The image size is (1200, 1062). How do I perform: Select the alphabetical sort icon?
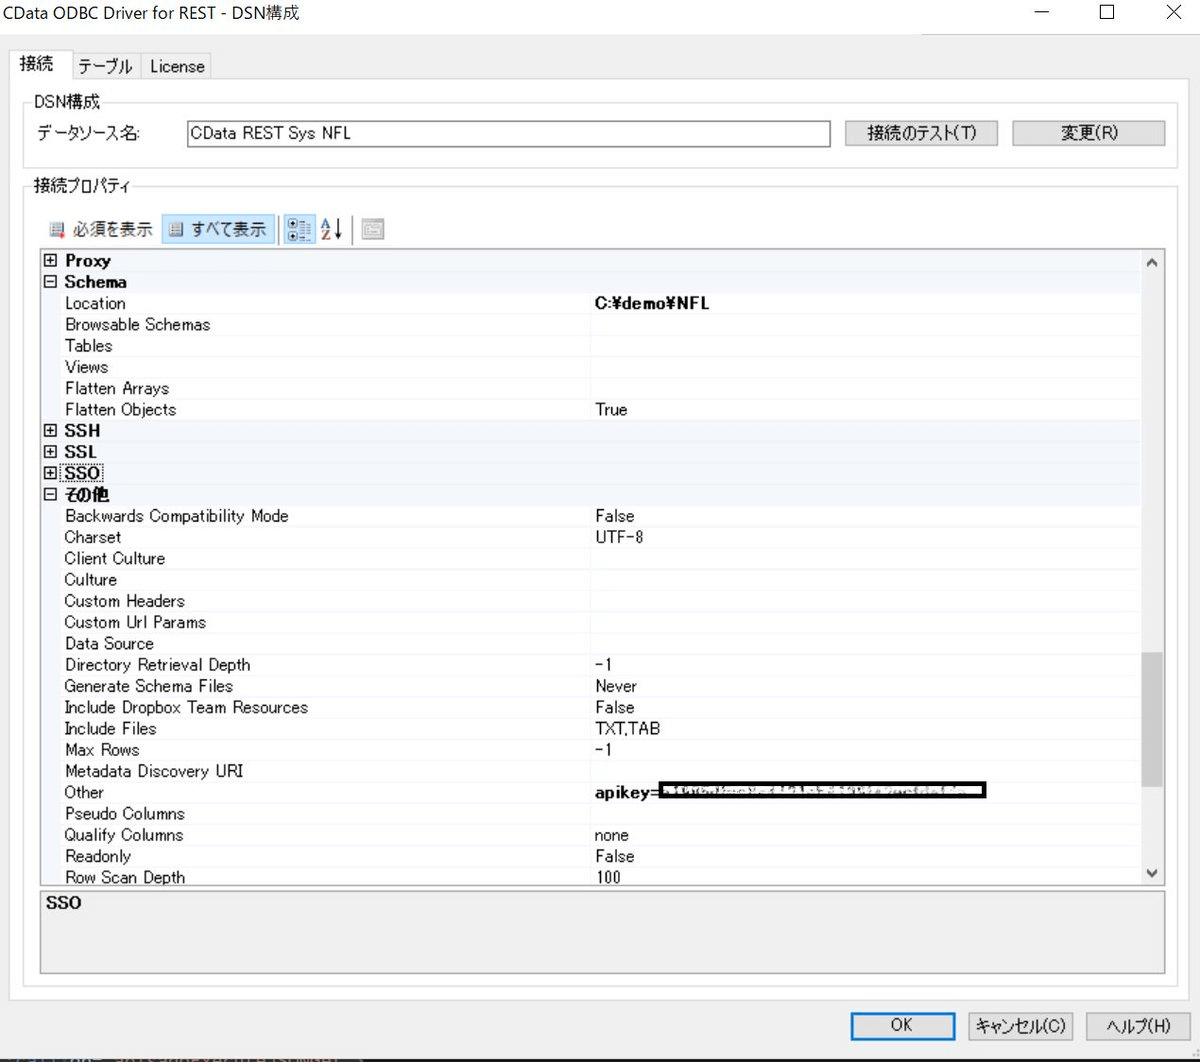[x=331, y=229]
